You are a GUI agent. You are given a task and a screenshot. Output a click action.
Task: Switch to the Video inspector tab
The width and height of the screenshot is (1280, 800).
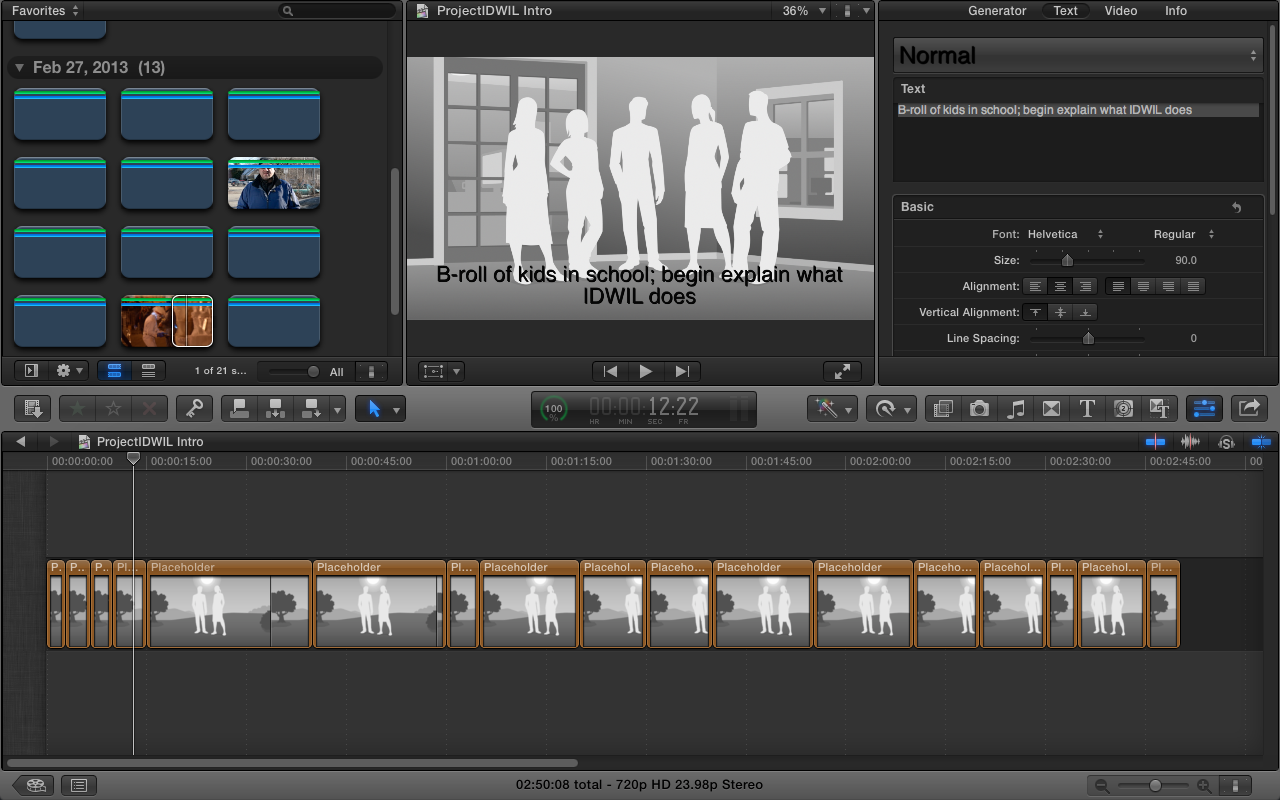coord(1121,10)
